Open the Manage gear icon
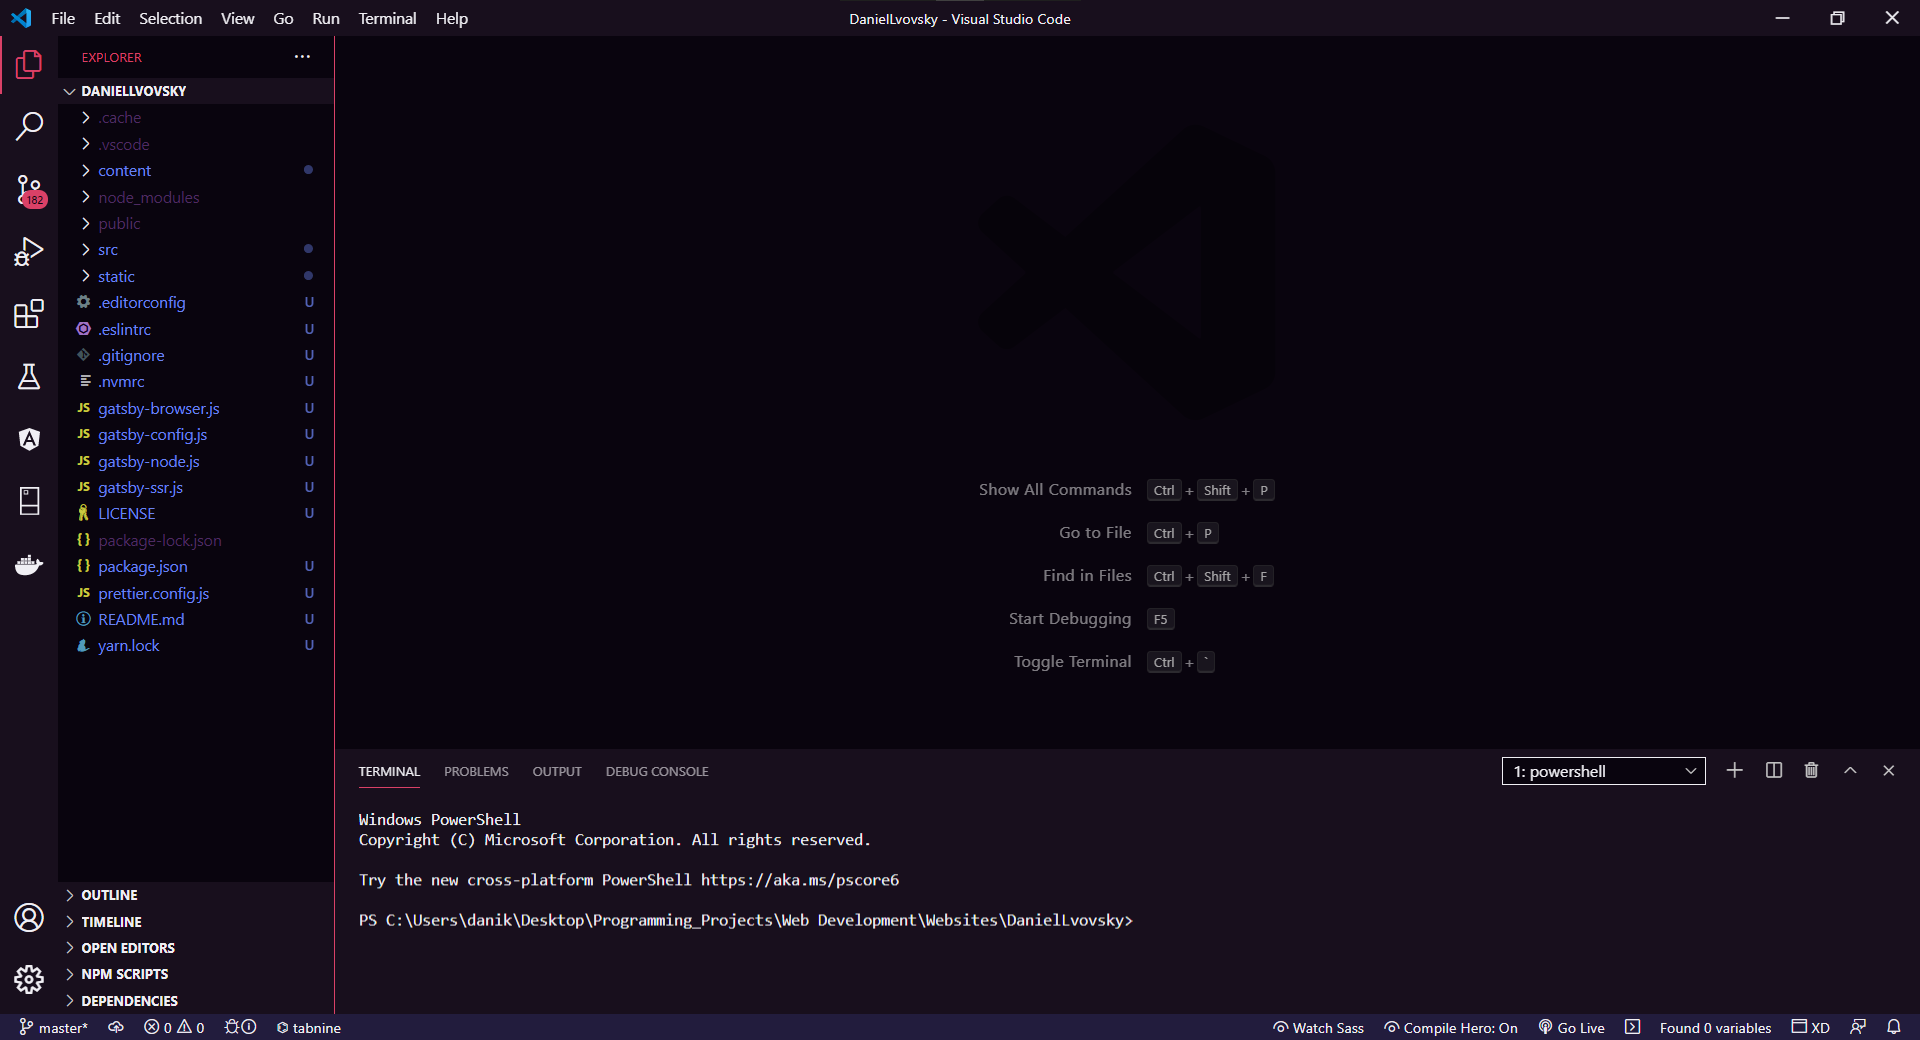1920x1040 pixels. tap(29, 979)
